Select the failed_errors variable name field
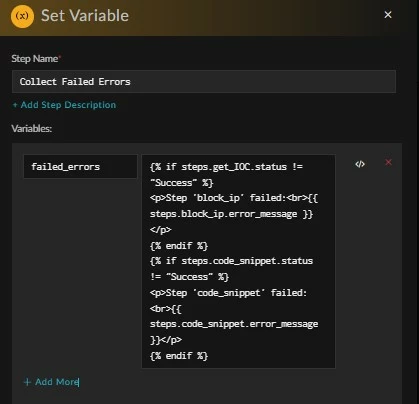Image resolution: width=419 pixels, height=404 pixels. (x=80, y=167)
